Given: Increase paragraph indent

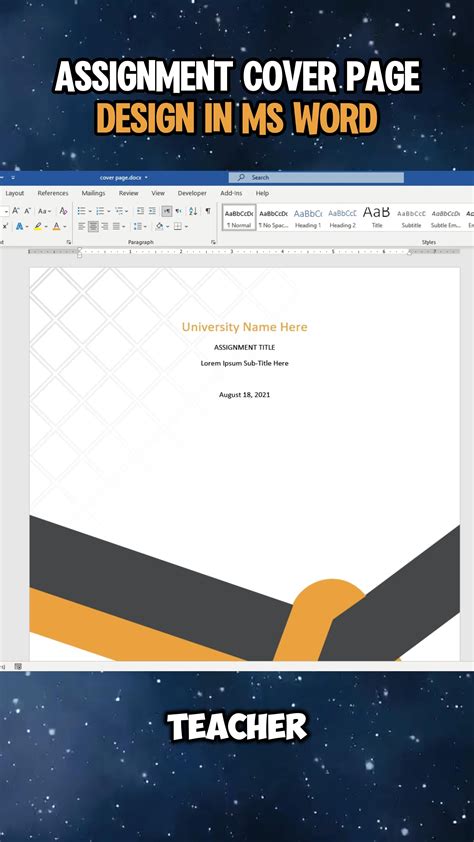Looking at the screenshot, I should click(152, 210).
